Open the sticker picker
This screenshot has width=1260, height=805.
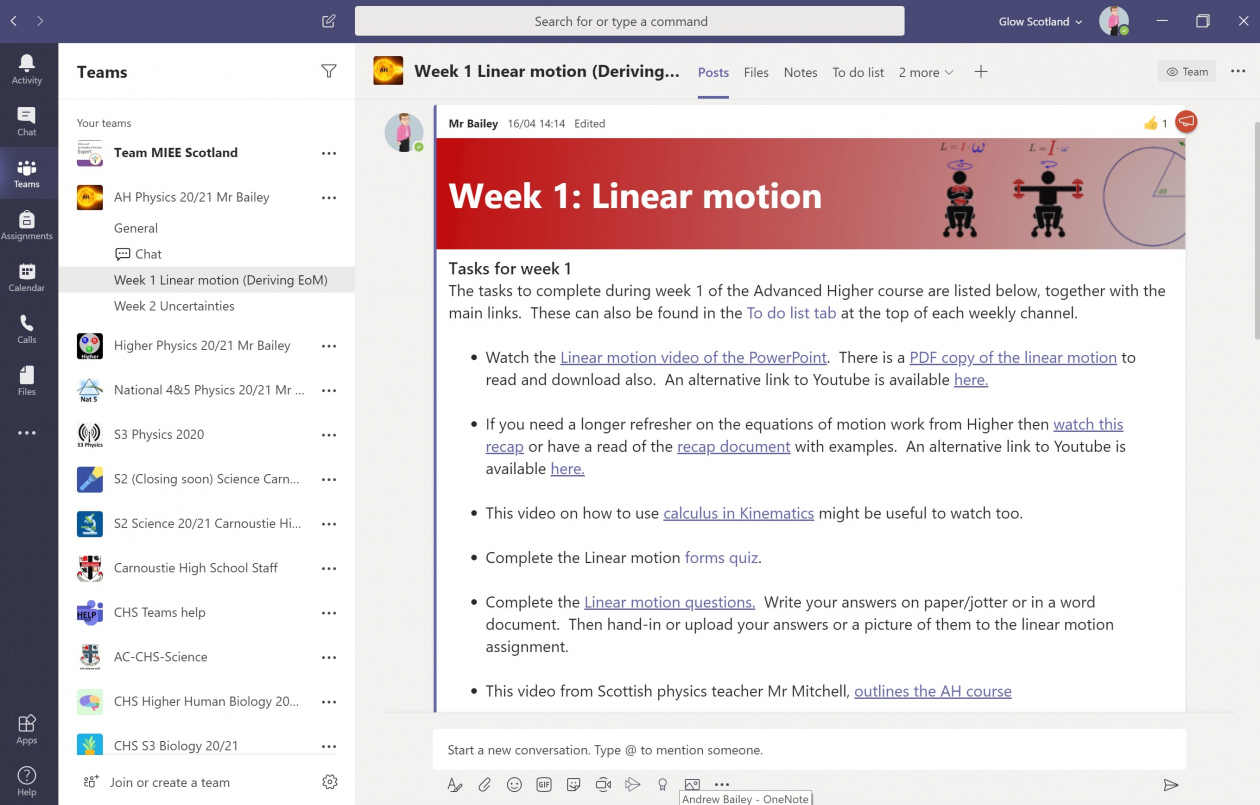point(573,785)
